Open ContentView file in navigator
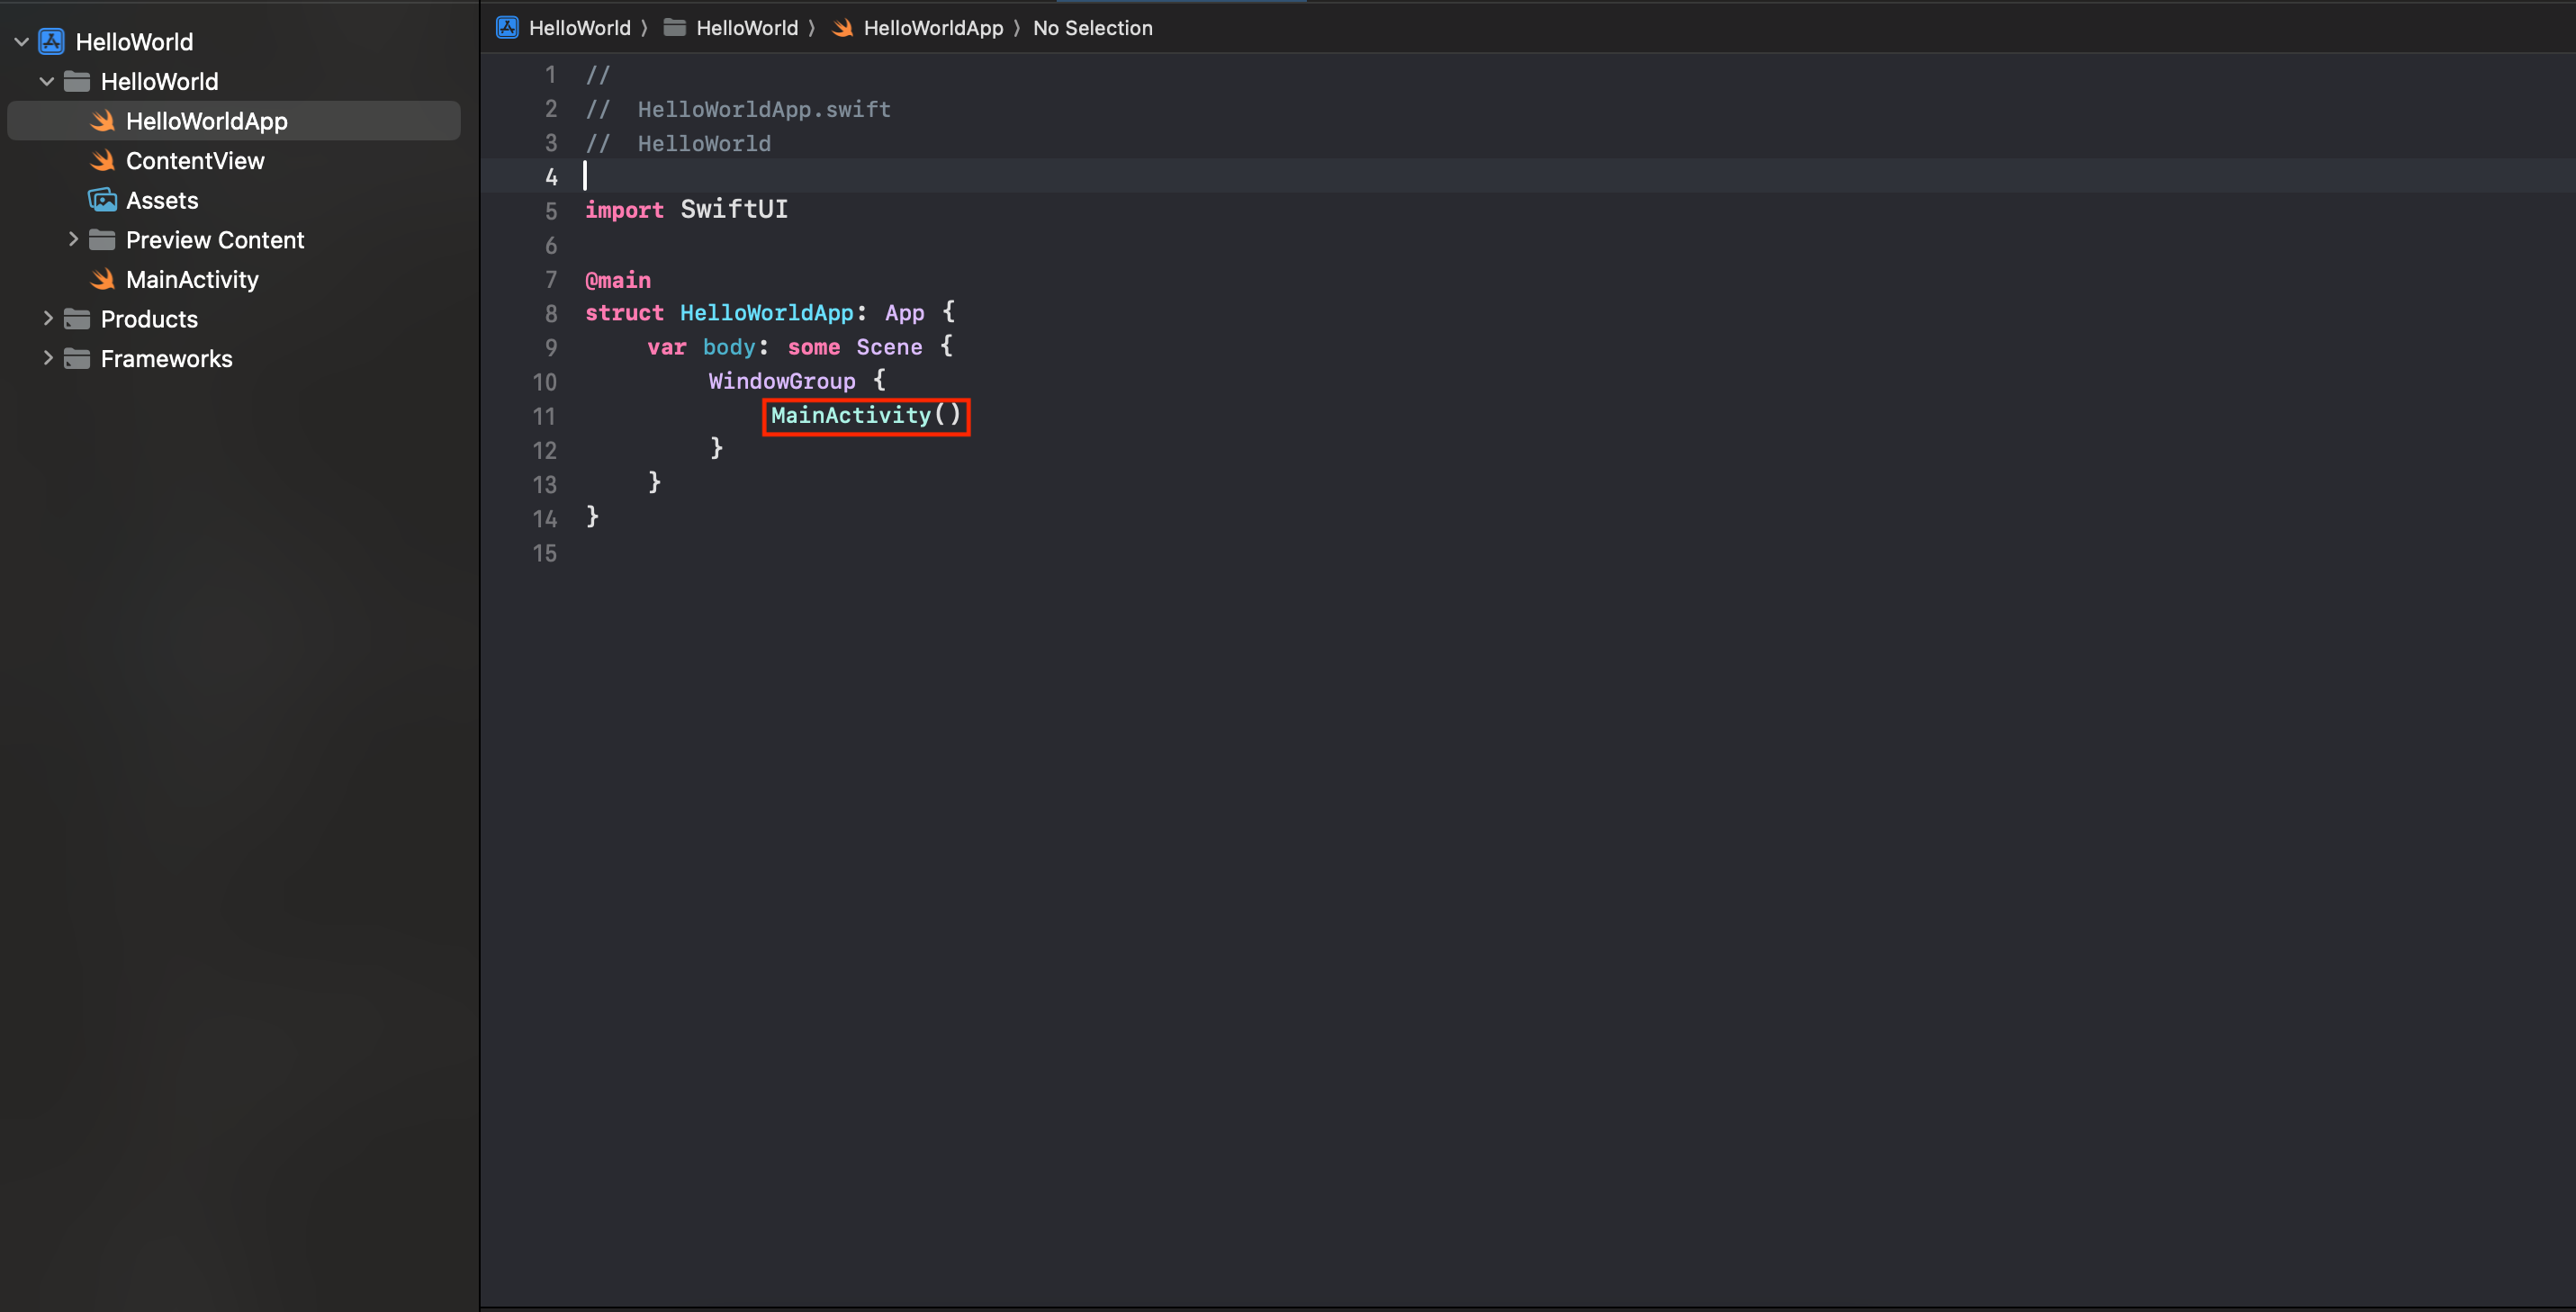Viewport: 2576px width, 1312px height. [195, 161]
